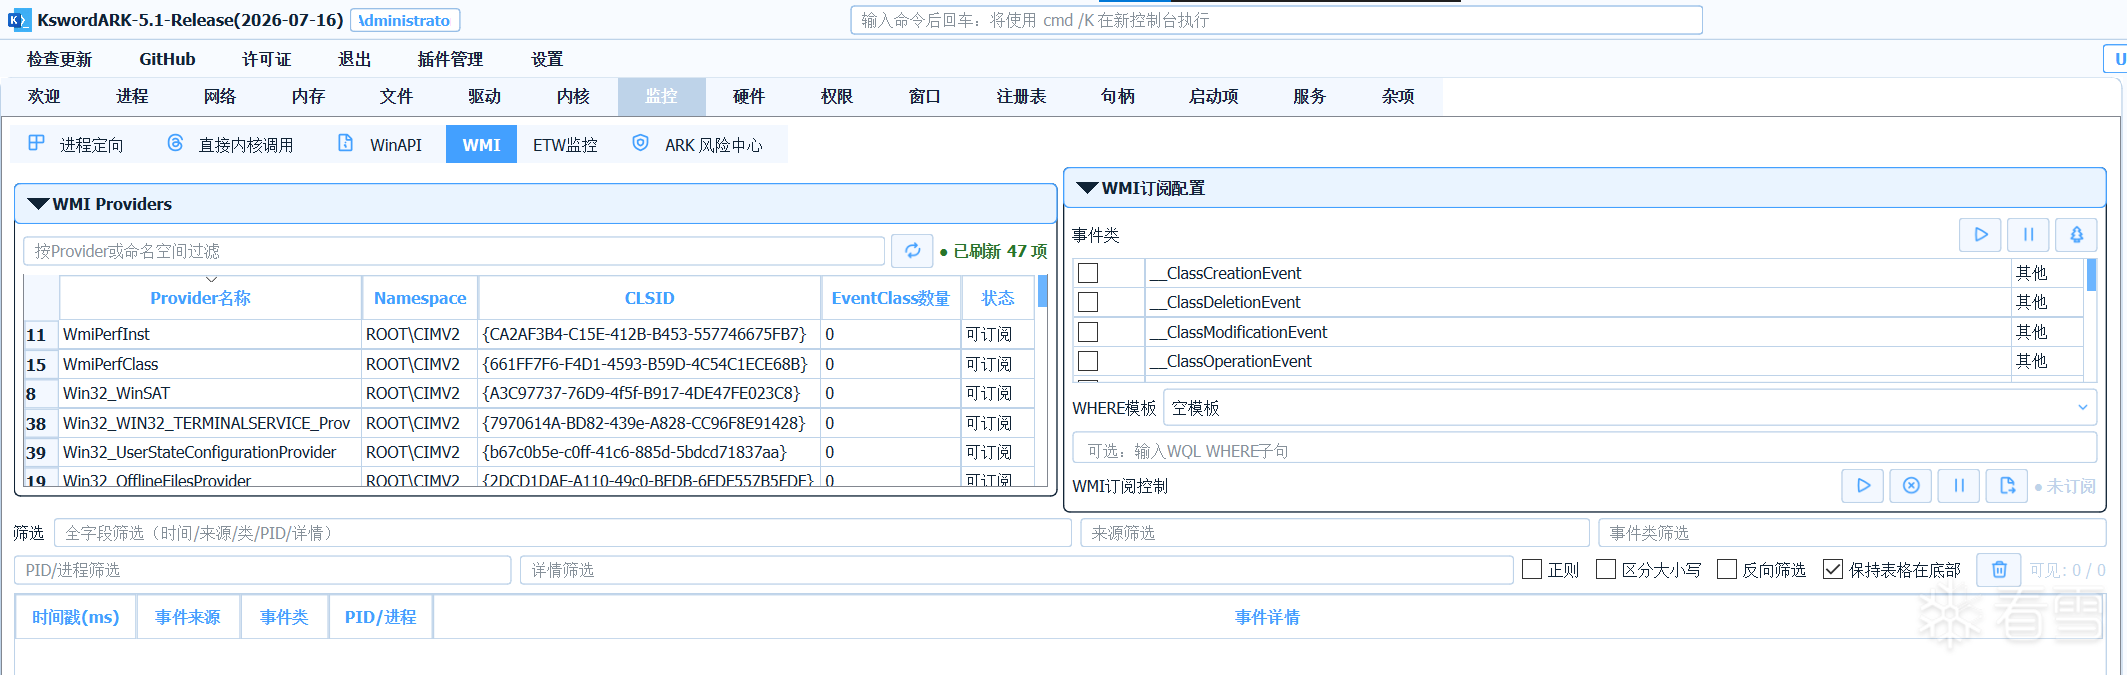Select the WmiPerfInst provider row
Image resolution: width=2127 pixels, height=675 pixels.
[529, 334]
